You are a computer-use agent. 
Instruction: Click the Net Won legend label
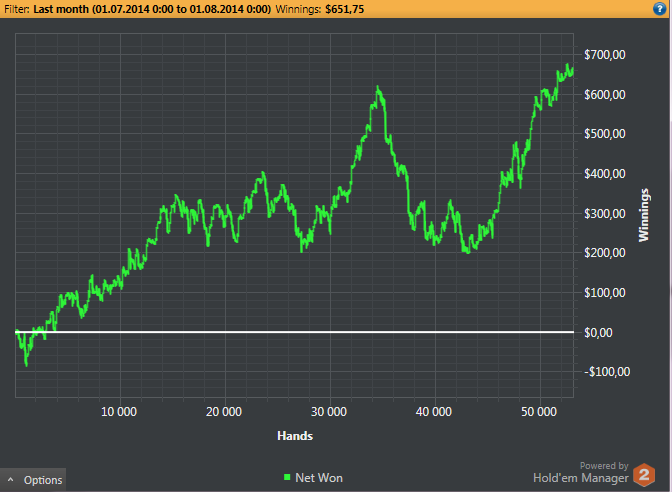tap(319, 478)
